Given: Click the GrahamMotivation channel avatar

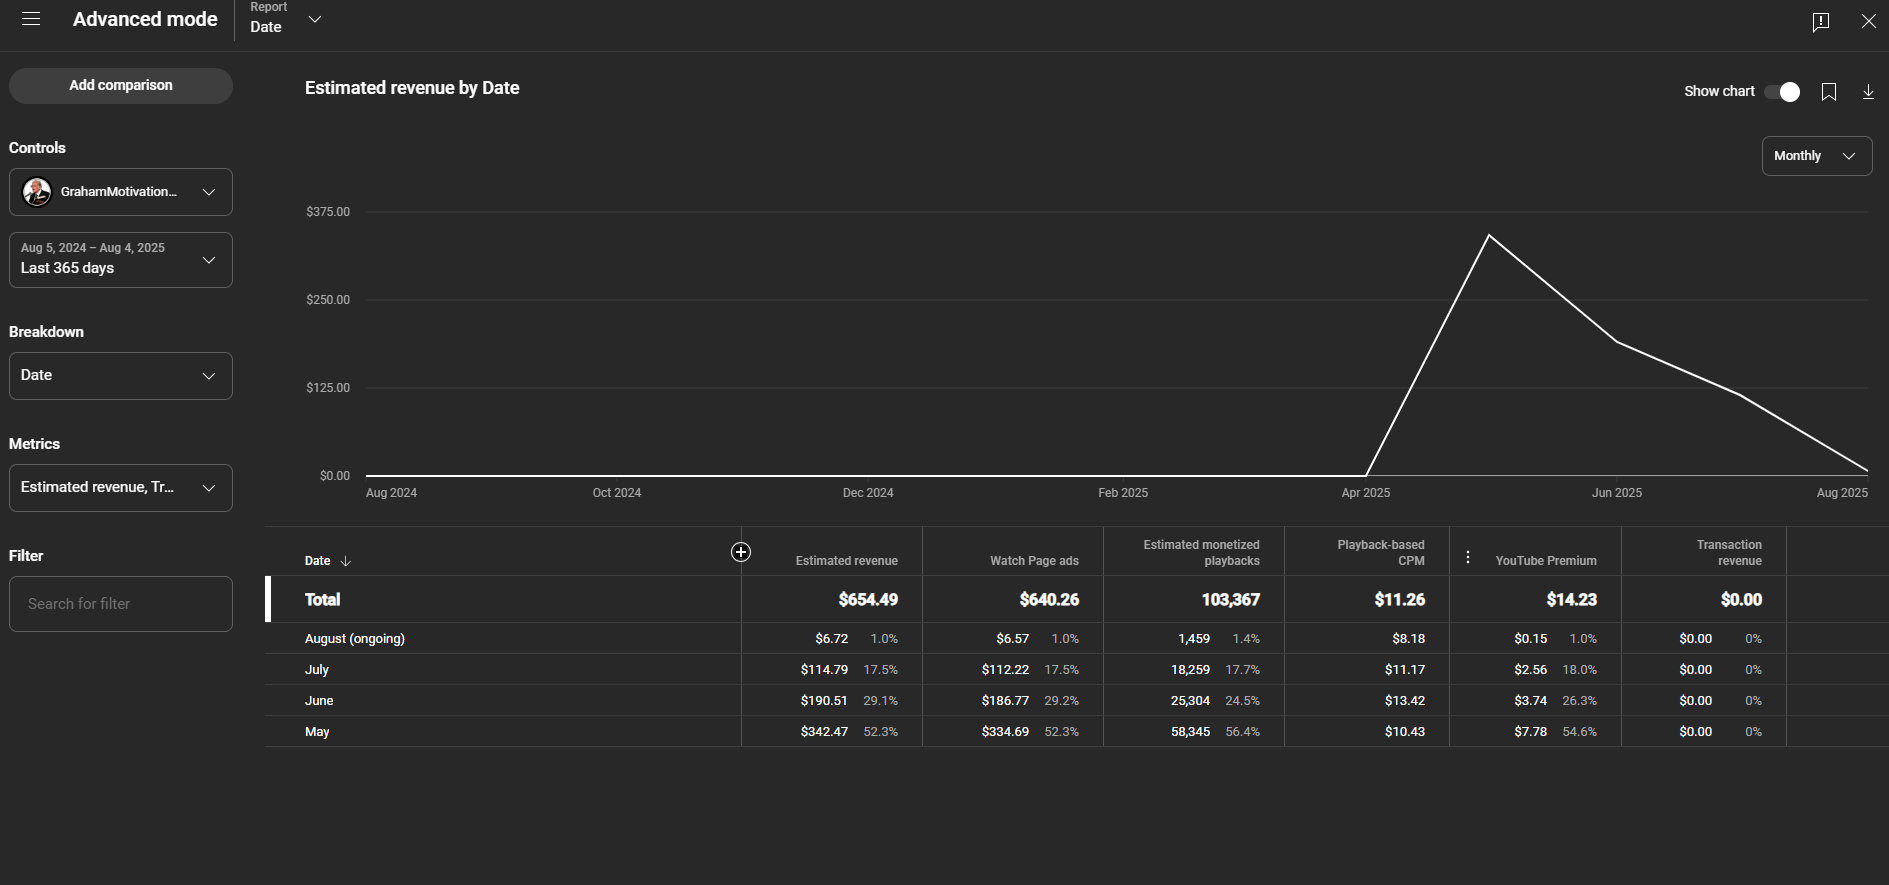Looking at the screenshot, I should [x=37, y=192].
